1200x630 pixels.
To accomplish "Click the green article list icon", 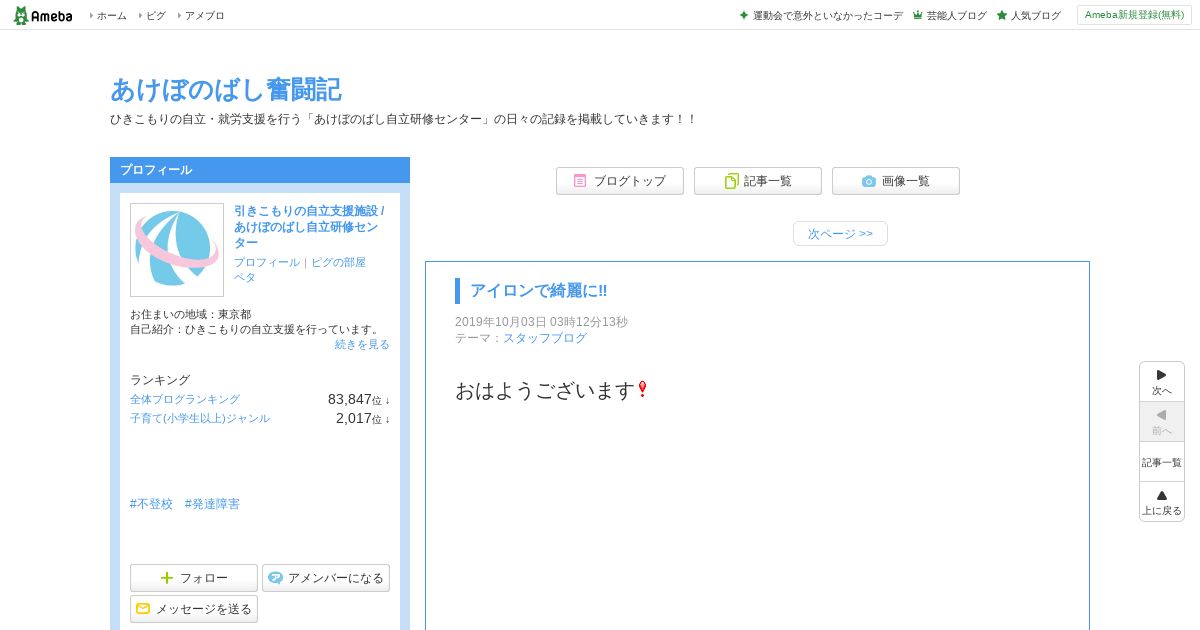I will point(731,181).
